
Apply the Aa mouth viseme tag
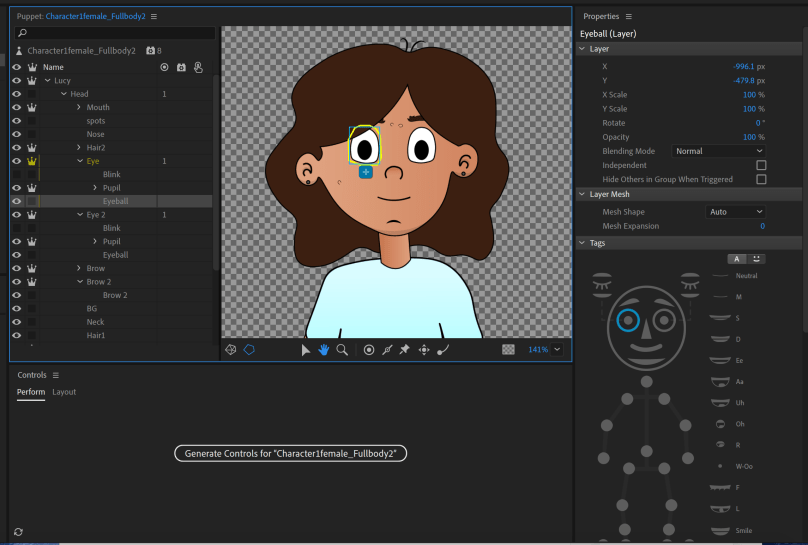click(x=727, y=382)
